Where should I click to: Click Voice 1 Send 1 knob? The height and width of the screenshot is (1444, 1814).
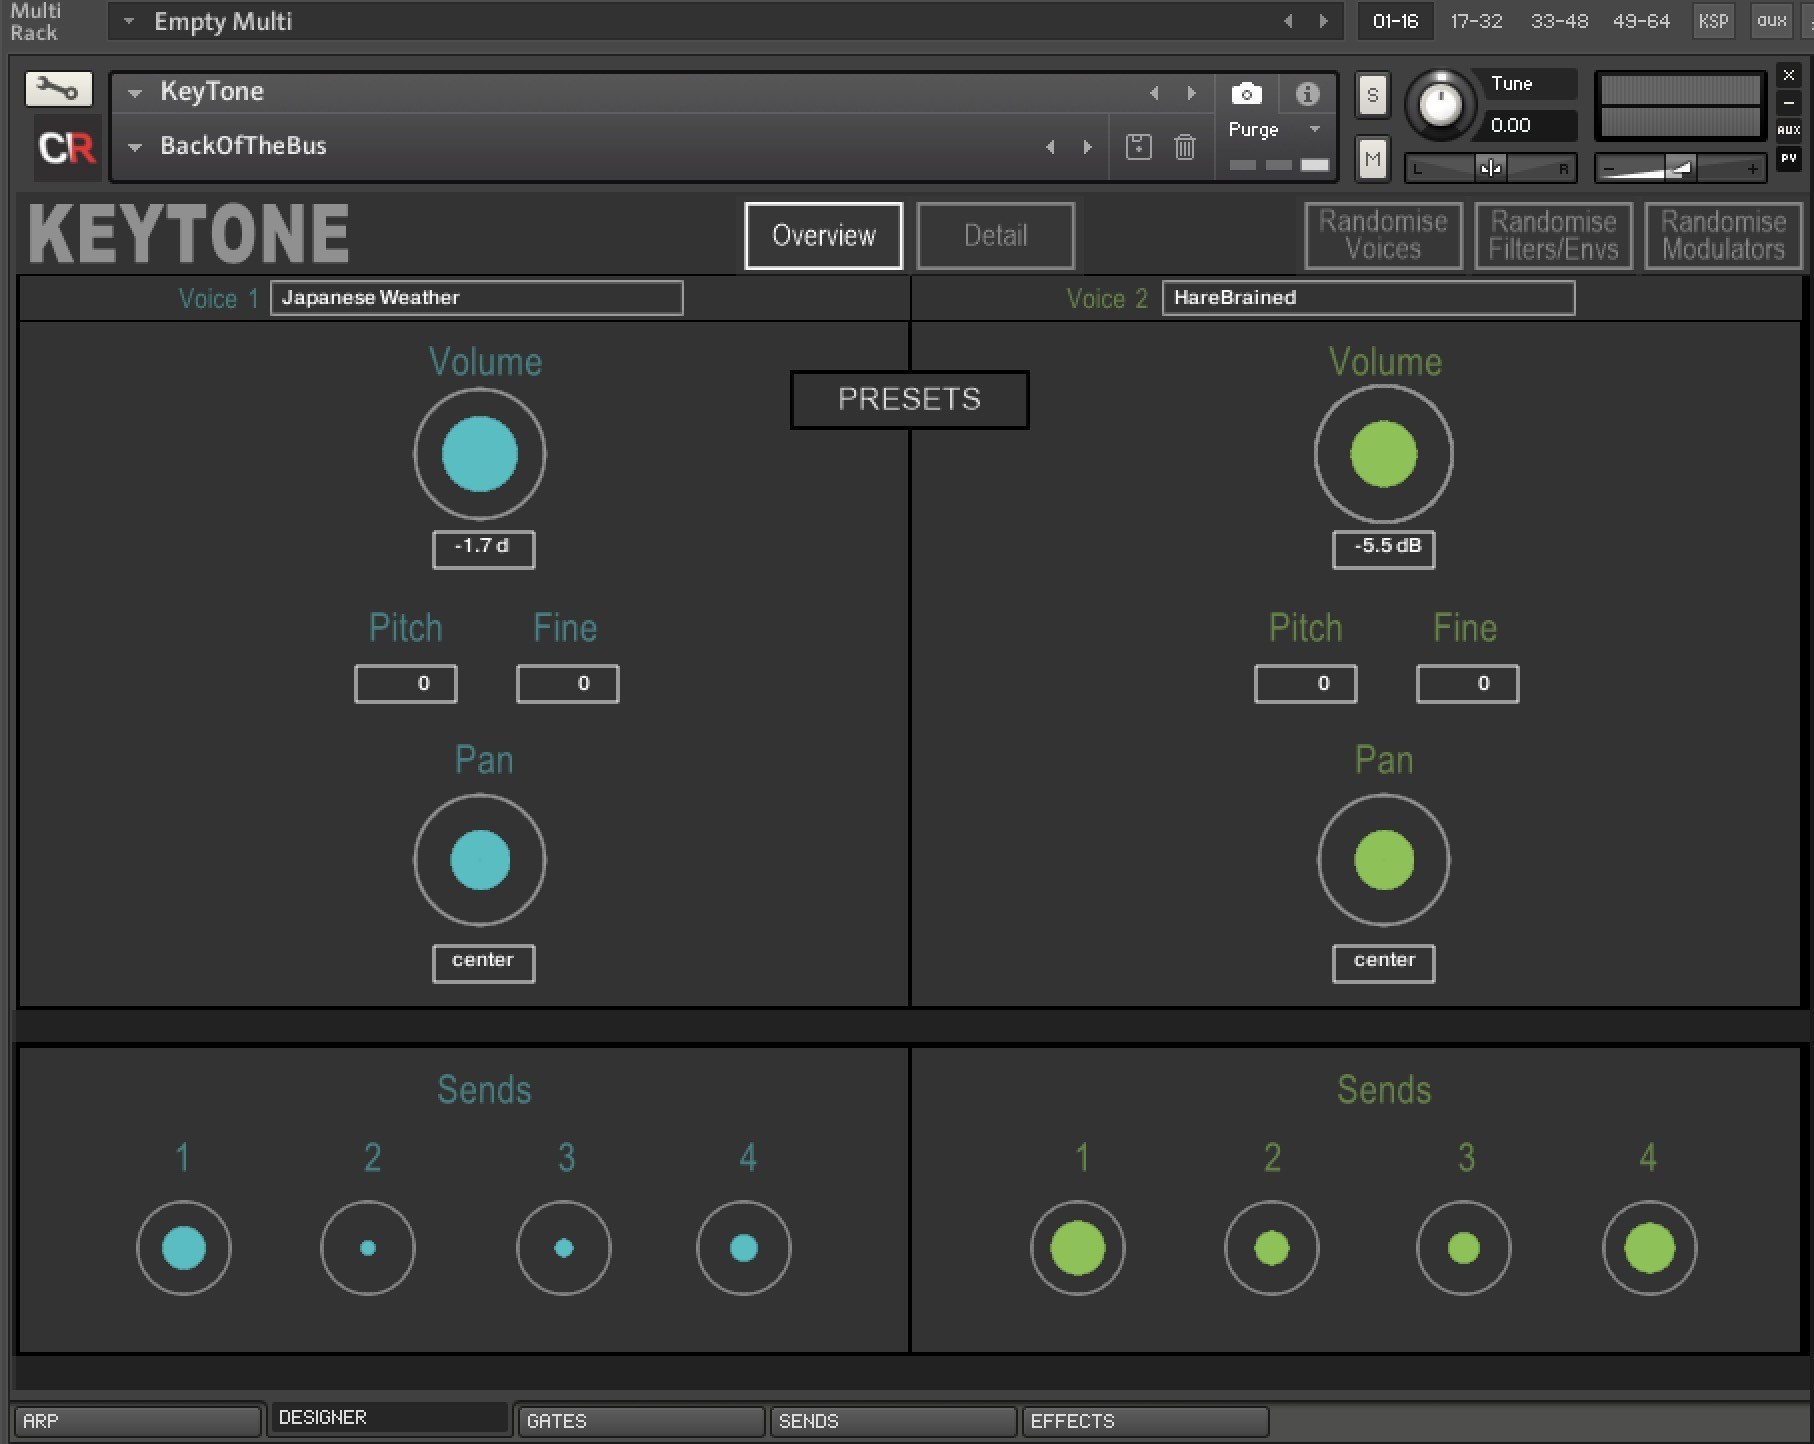[x=184, y=1248]
